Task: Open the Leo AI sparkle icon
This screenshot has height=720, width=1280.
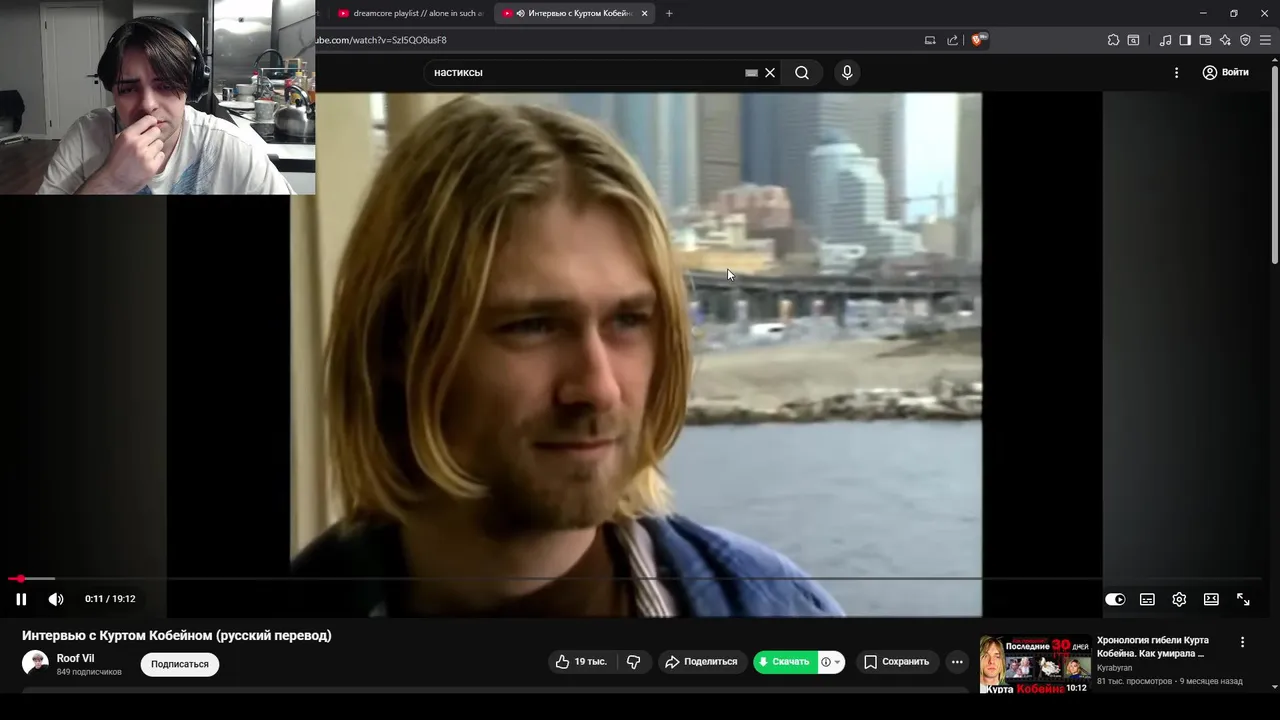Action: [1225, 40]
